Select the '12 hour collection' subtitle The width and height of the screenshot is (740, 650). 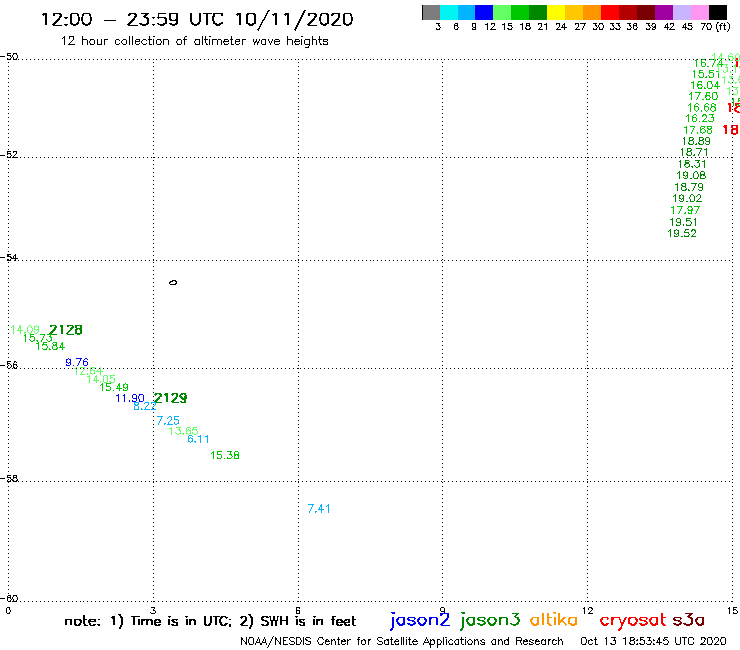(x=194, y=41)
